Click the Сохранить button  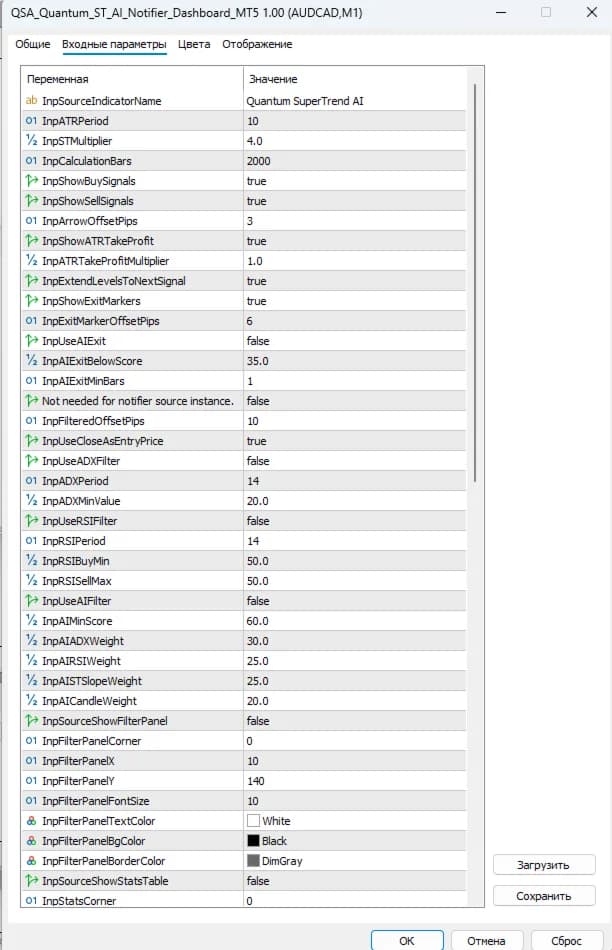544,895
